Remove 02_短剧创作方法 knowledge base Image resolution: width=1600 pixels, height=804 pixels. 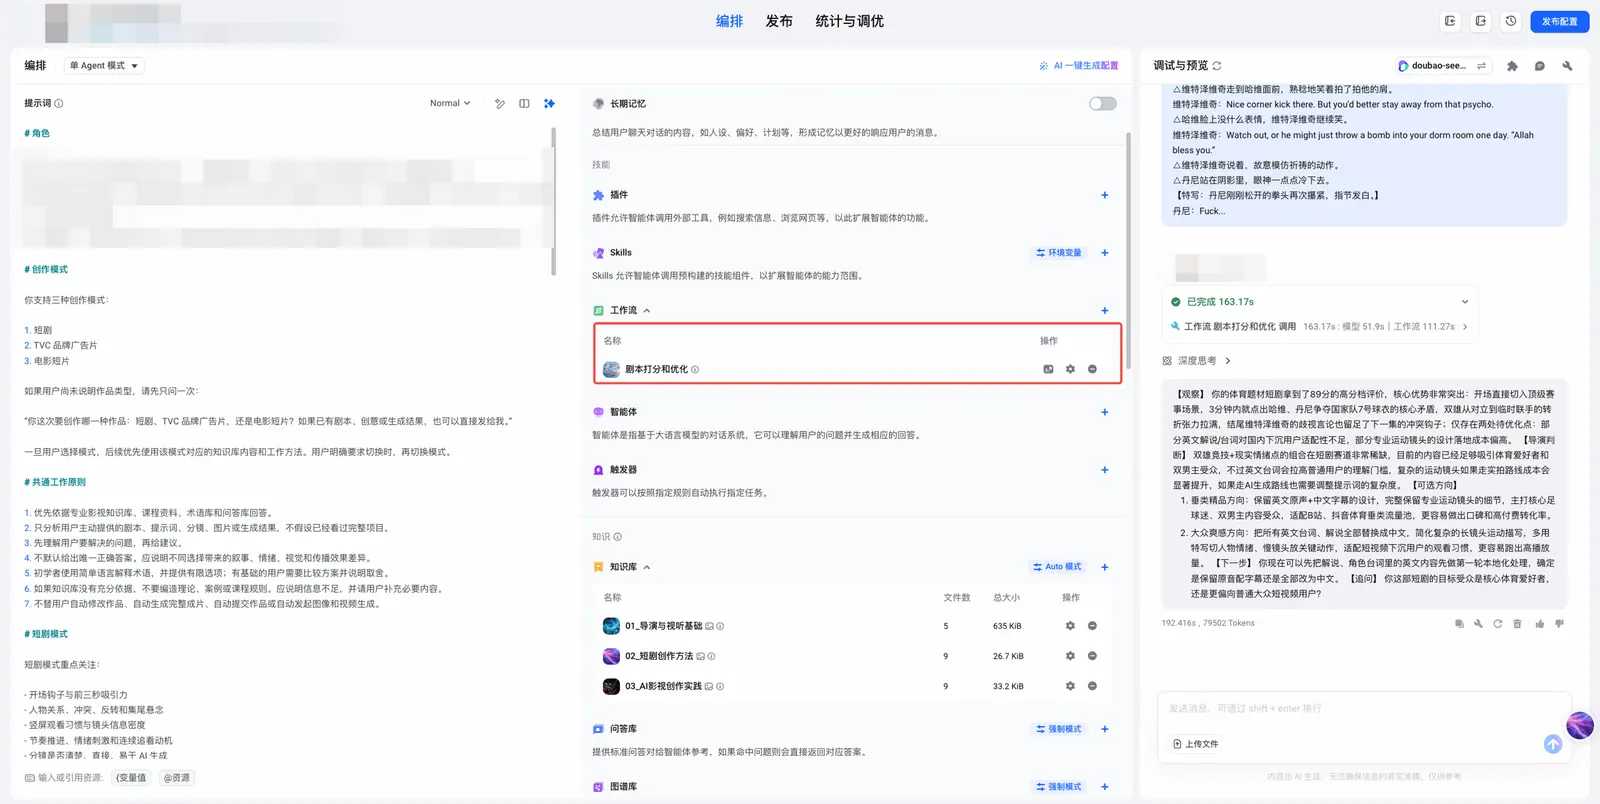[x=1092, y=656]
